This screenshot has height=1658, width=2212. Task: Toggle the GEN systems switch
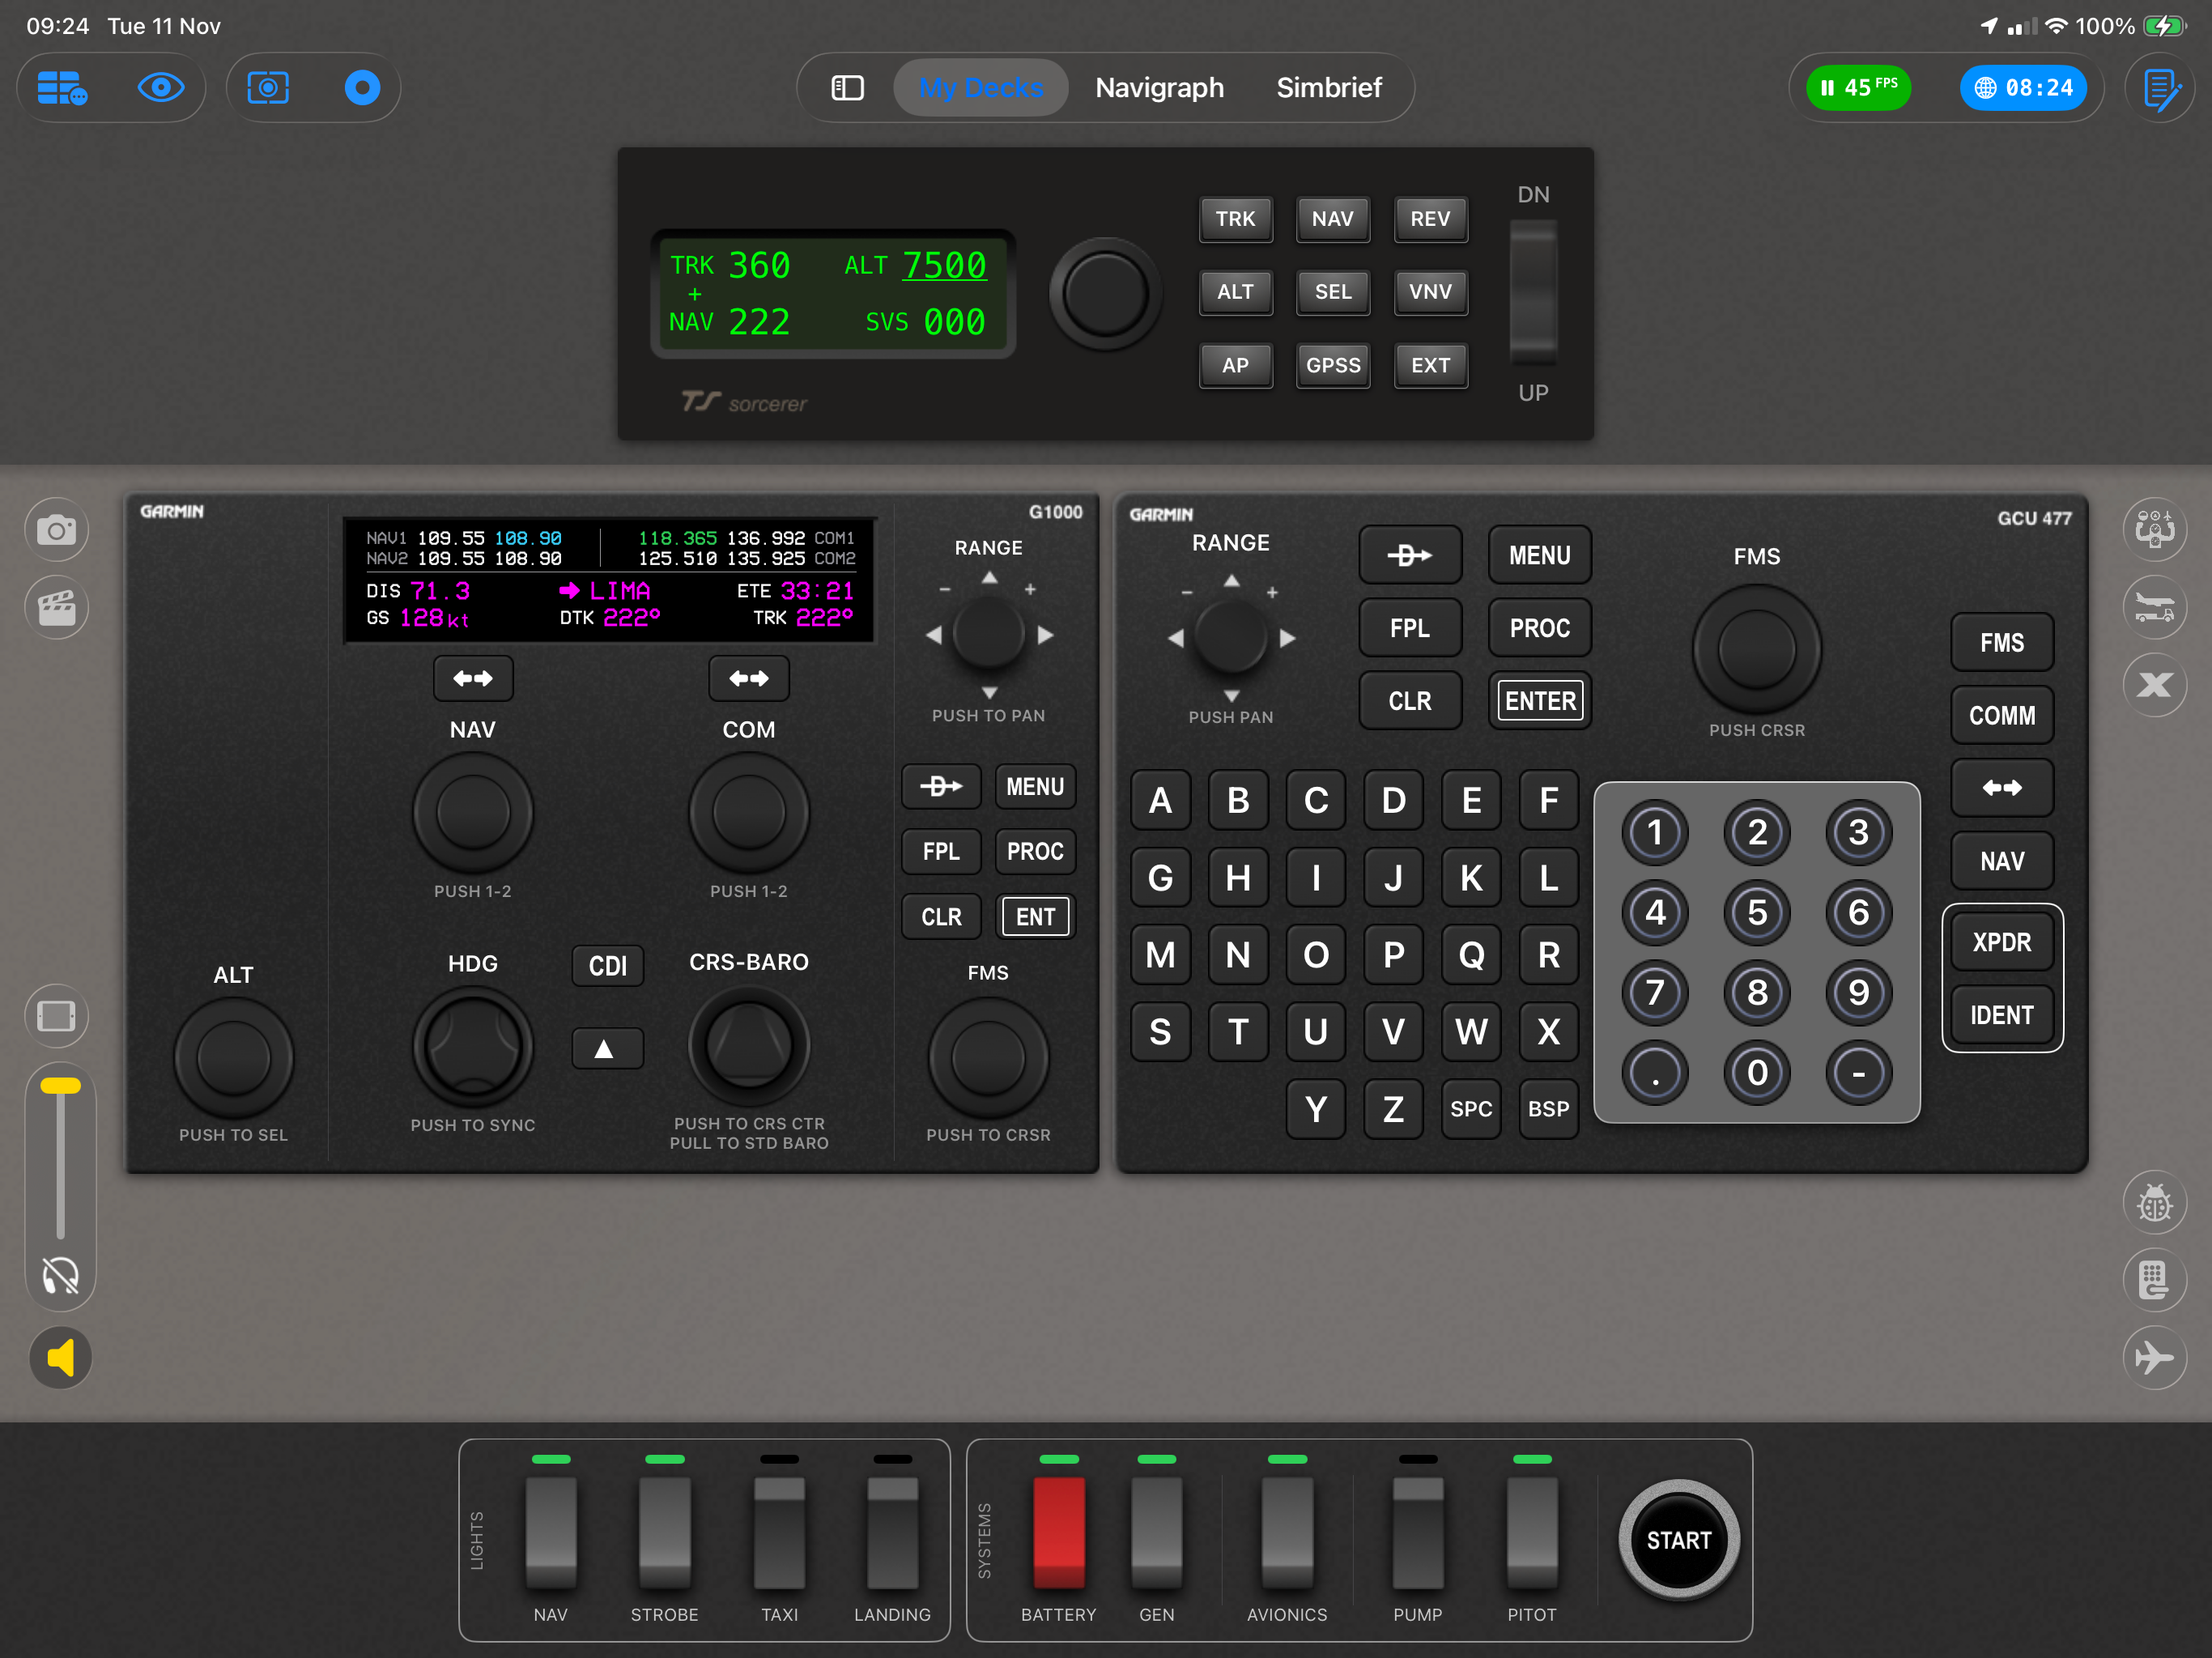pyautogui.click(x=1157, y=1532)
